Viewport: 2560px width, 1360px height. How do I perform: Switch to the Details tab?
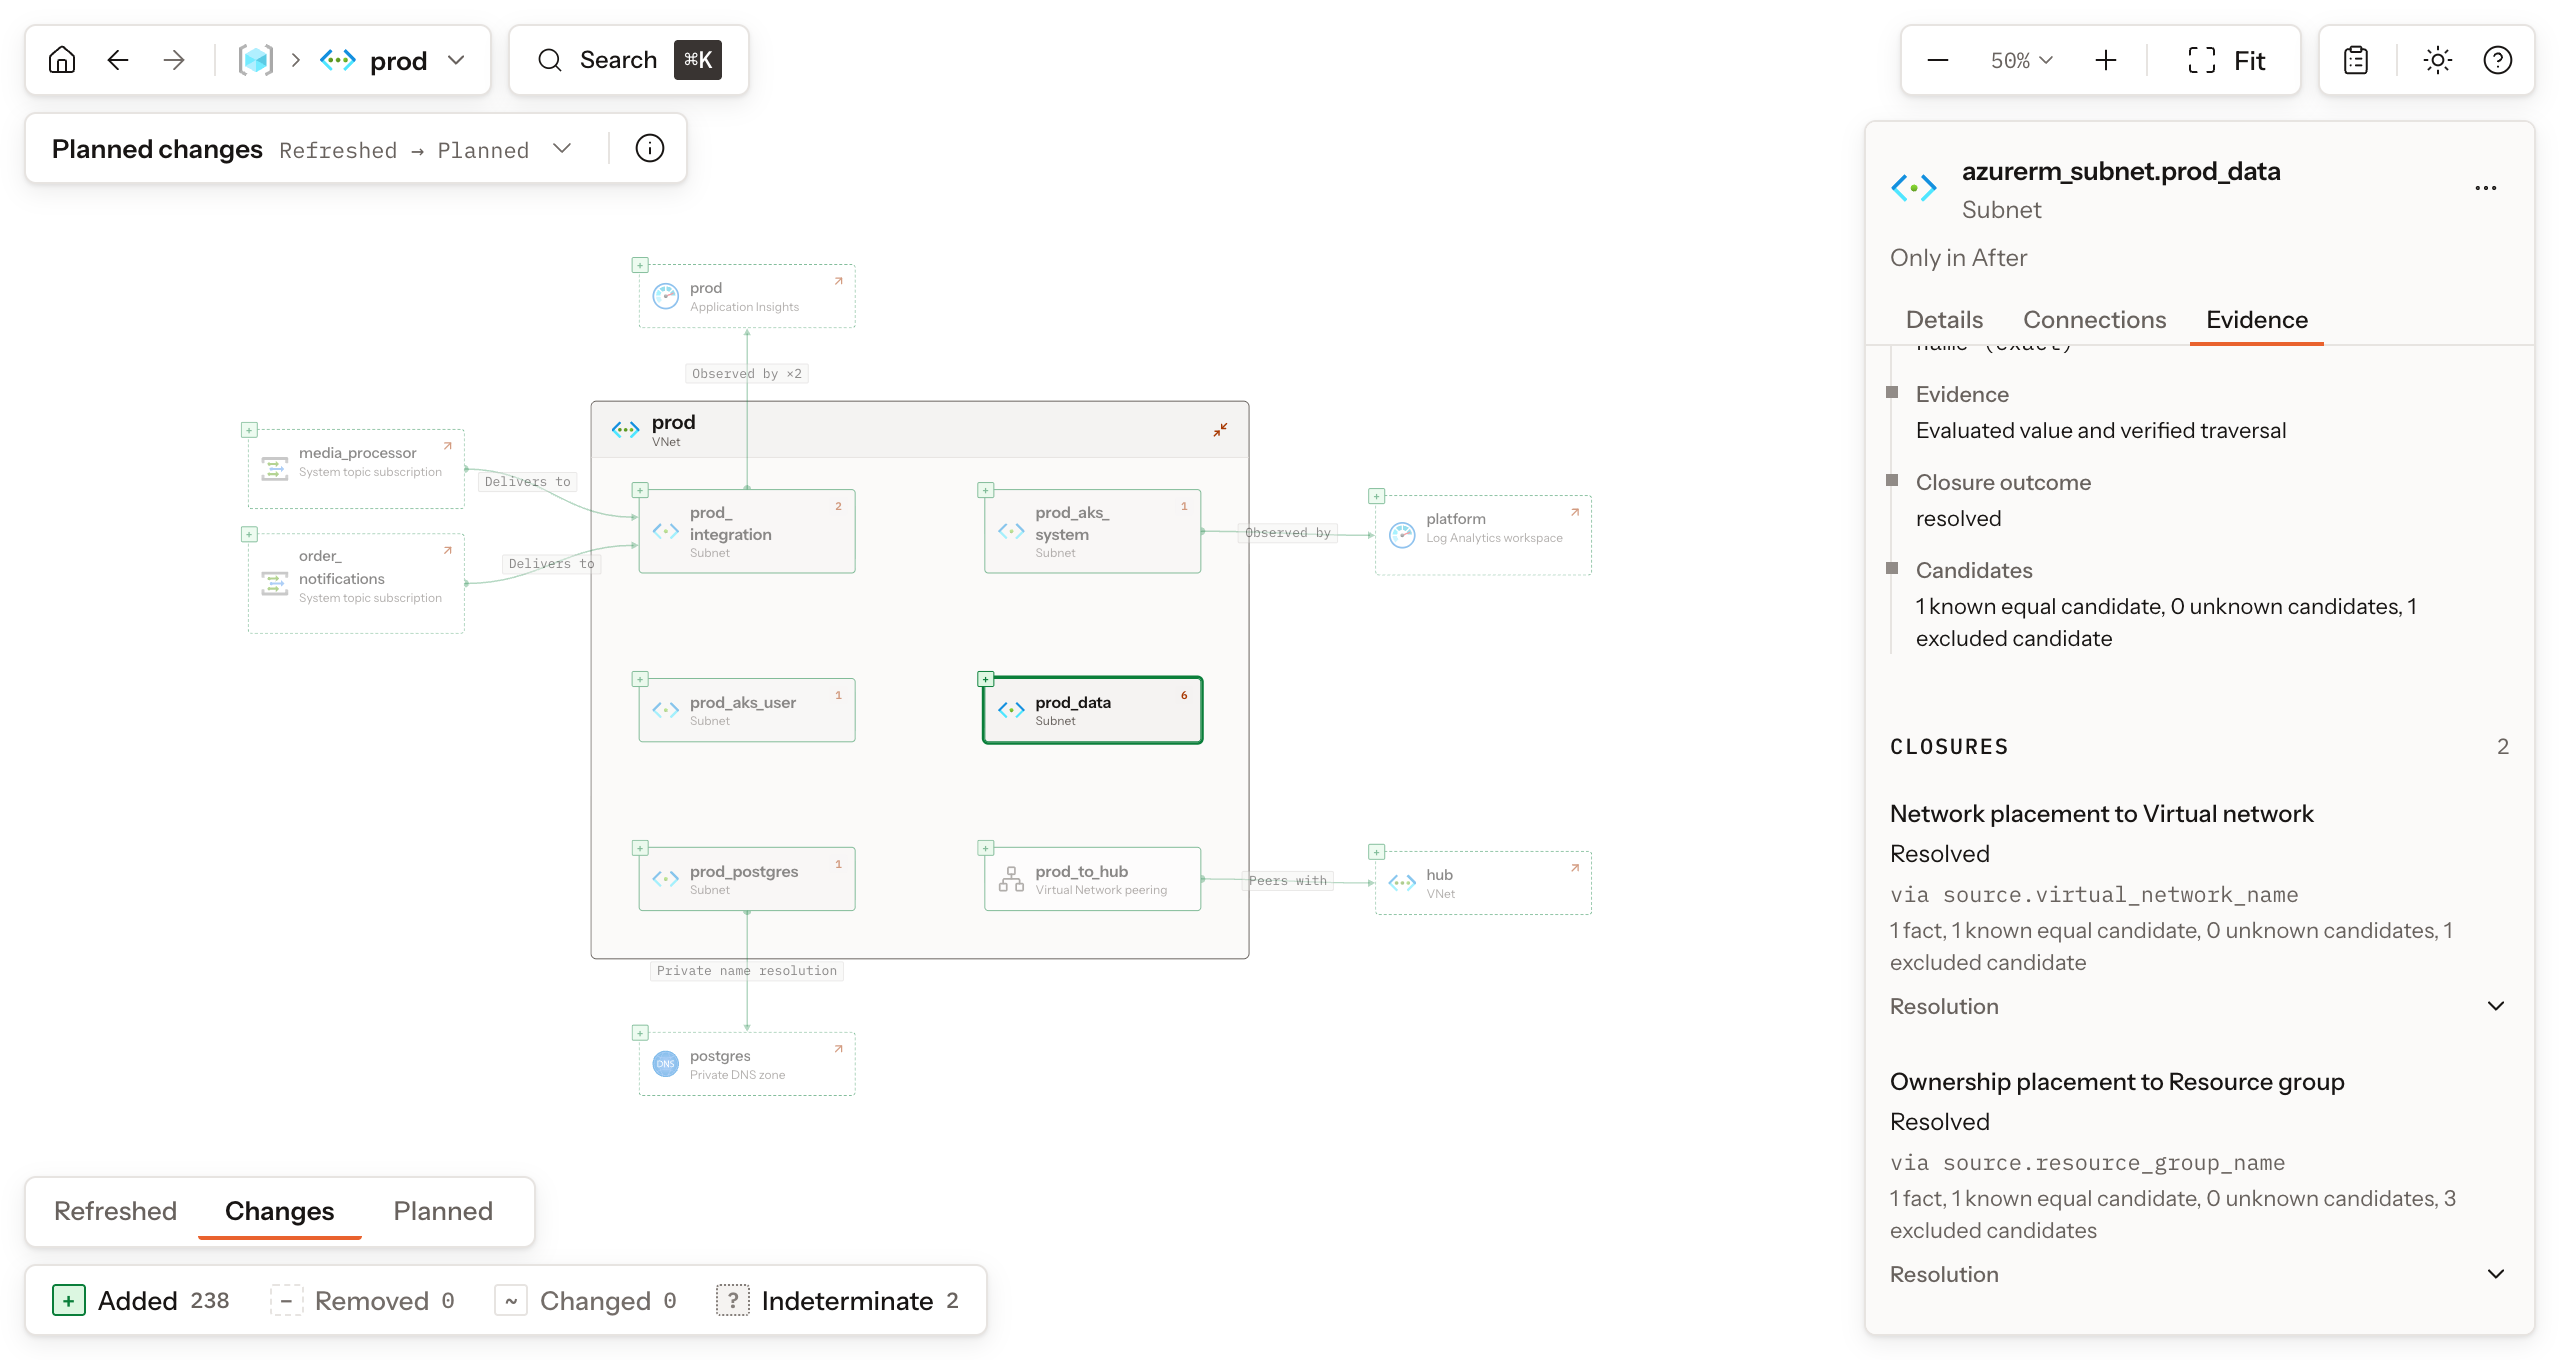pos(1944,320)
